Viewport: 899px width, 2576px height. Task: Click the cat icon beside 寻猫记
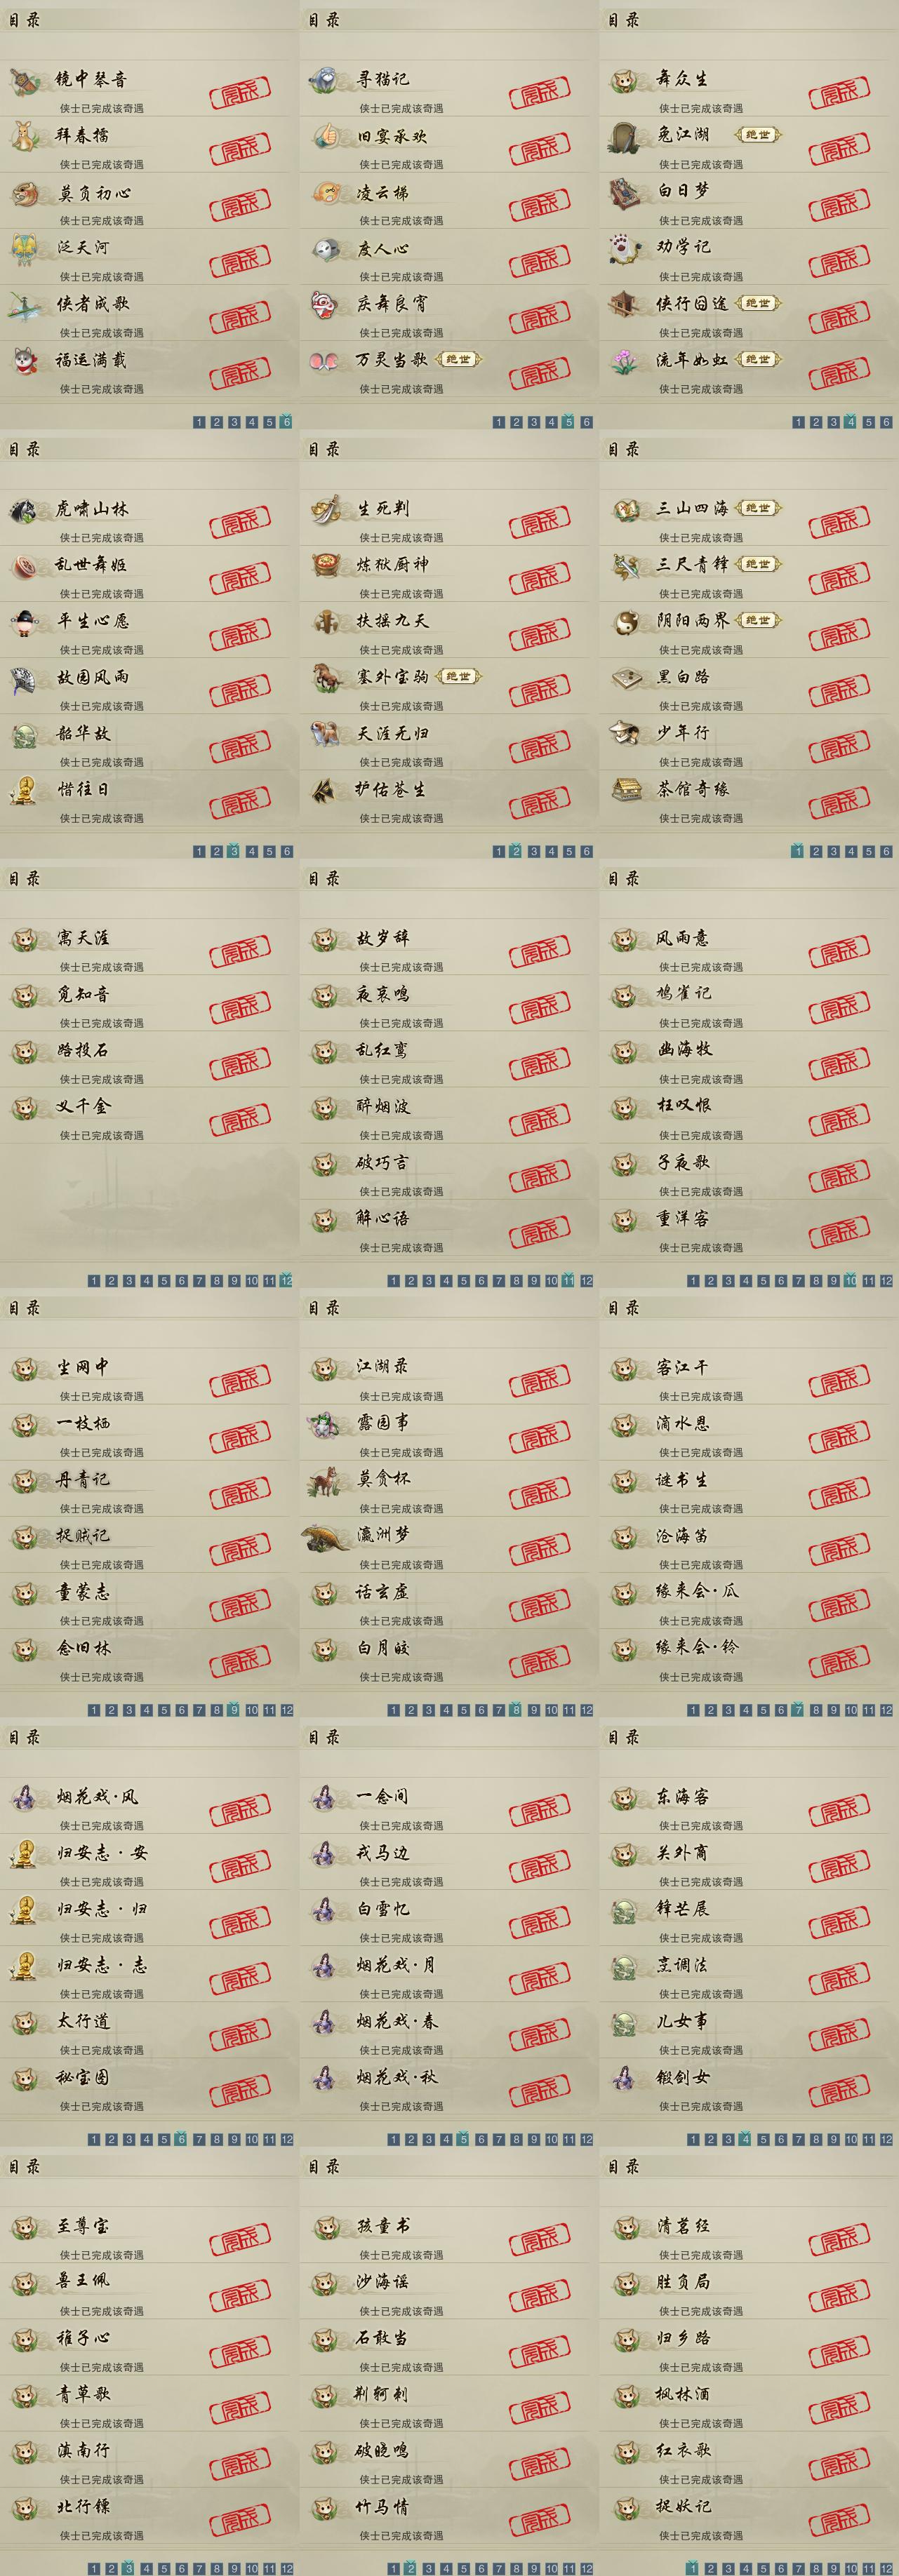tap(324, 79)
